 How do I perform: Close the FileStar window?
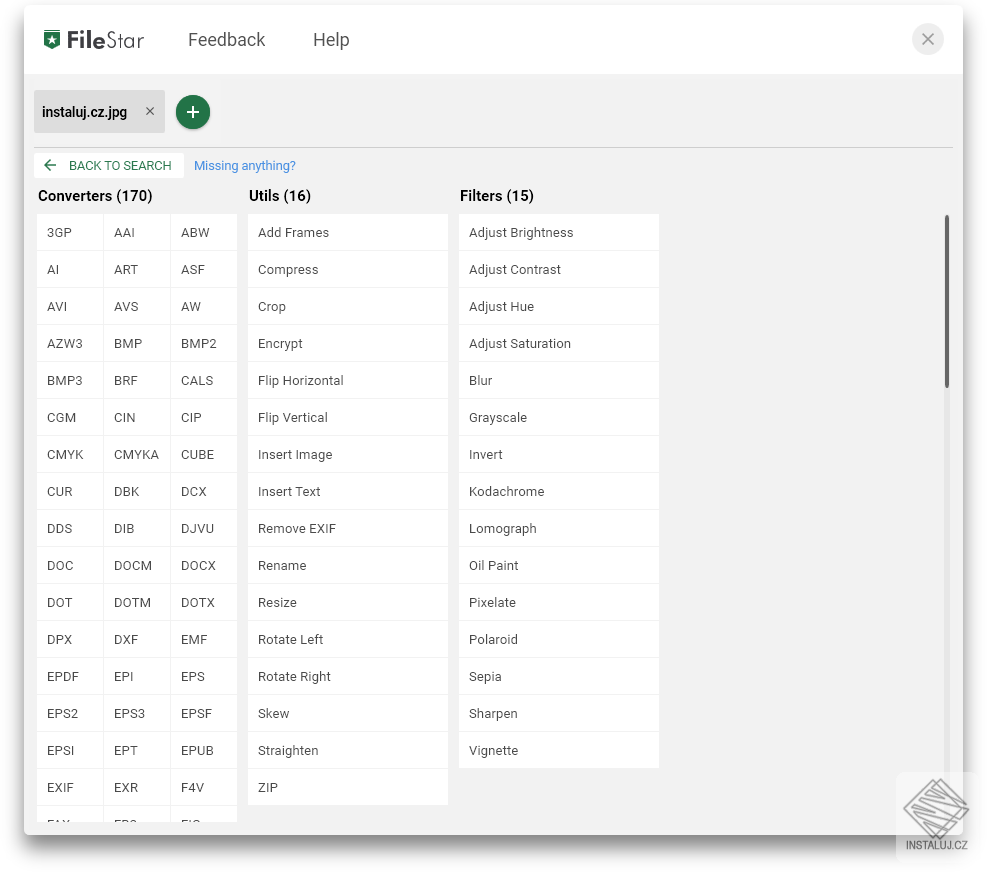[x=927, y=39]
